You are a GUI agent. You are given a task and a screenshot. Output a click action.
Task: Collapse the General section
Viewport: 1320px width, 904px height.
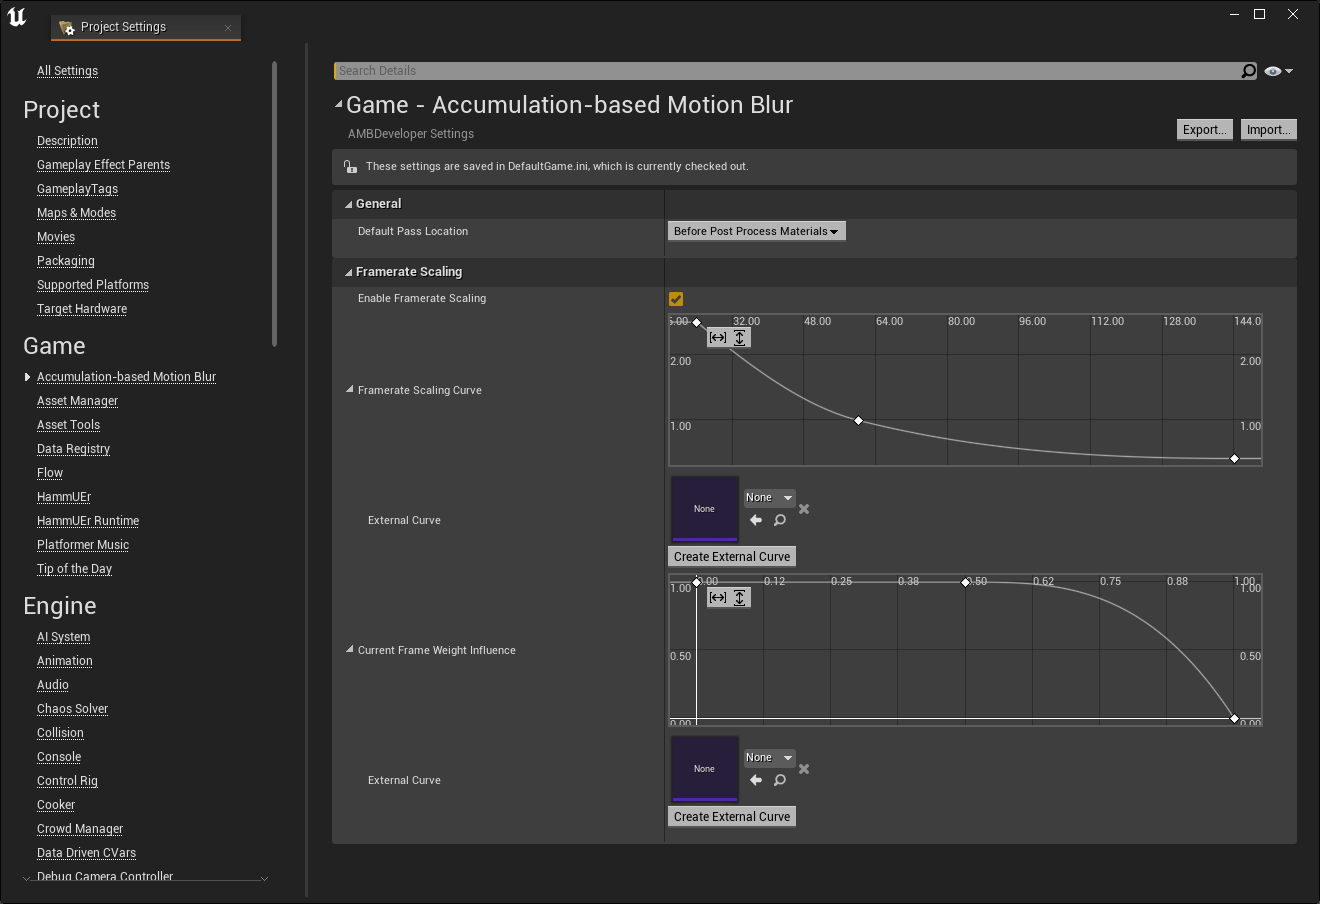tap(349, 204)
